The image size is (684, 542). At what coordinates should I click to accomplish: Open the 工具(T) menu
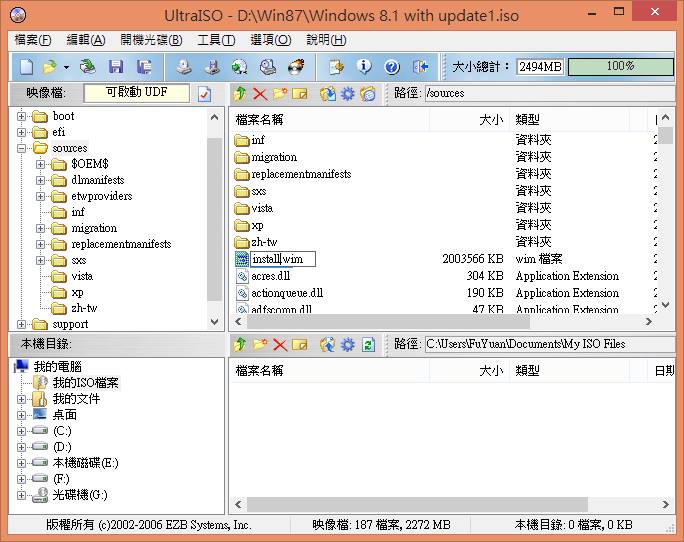click(x=216, y=40)
